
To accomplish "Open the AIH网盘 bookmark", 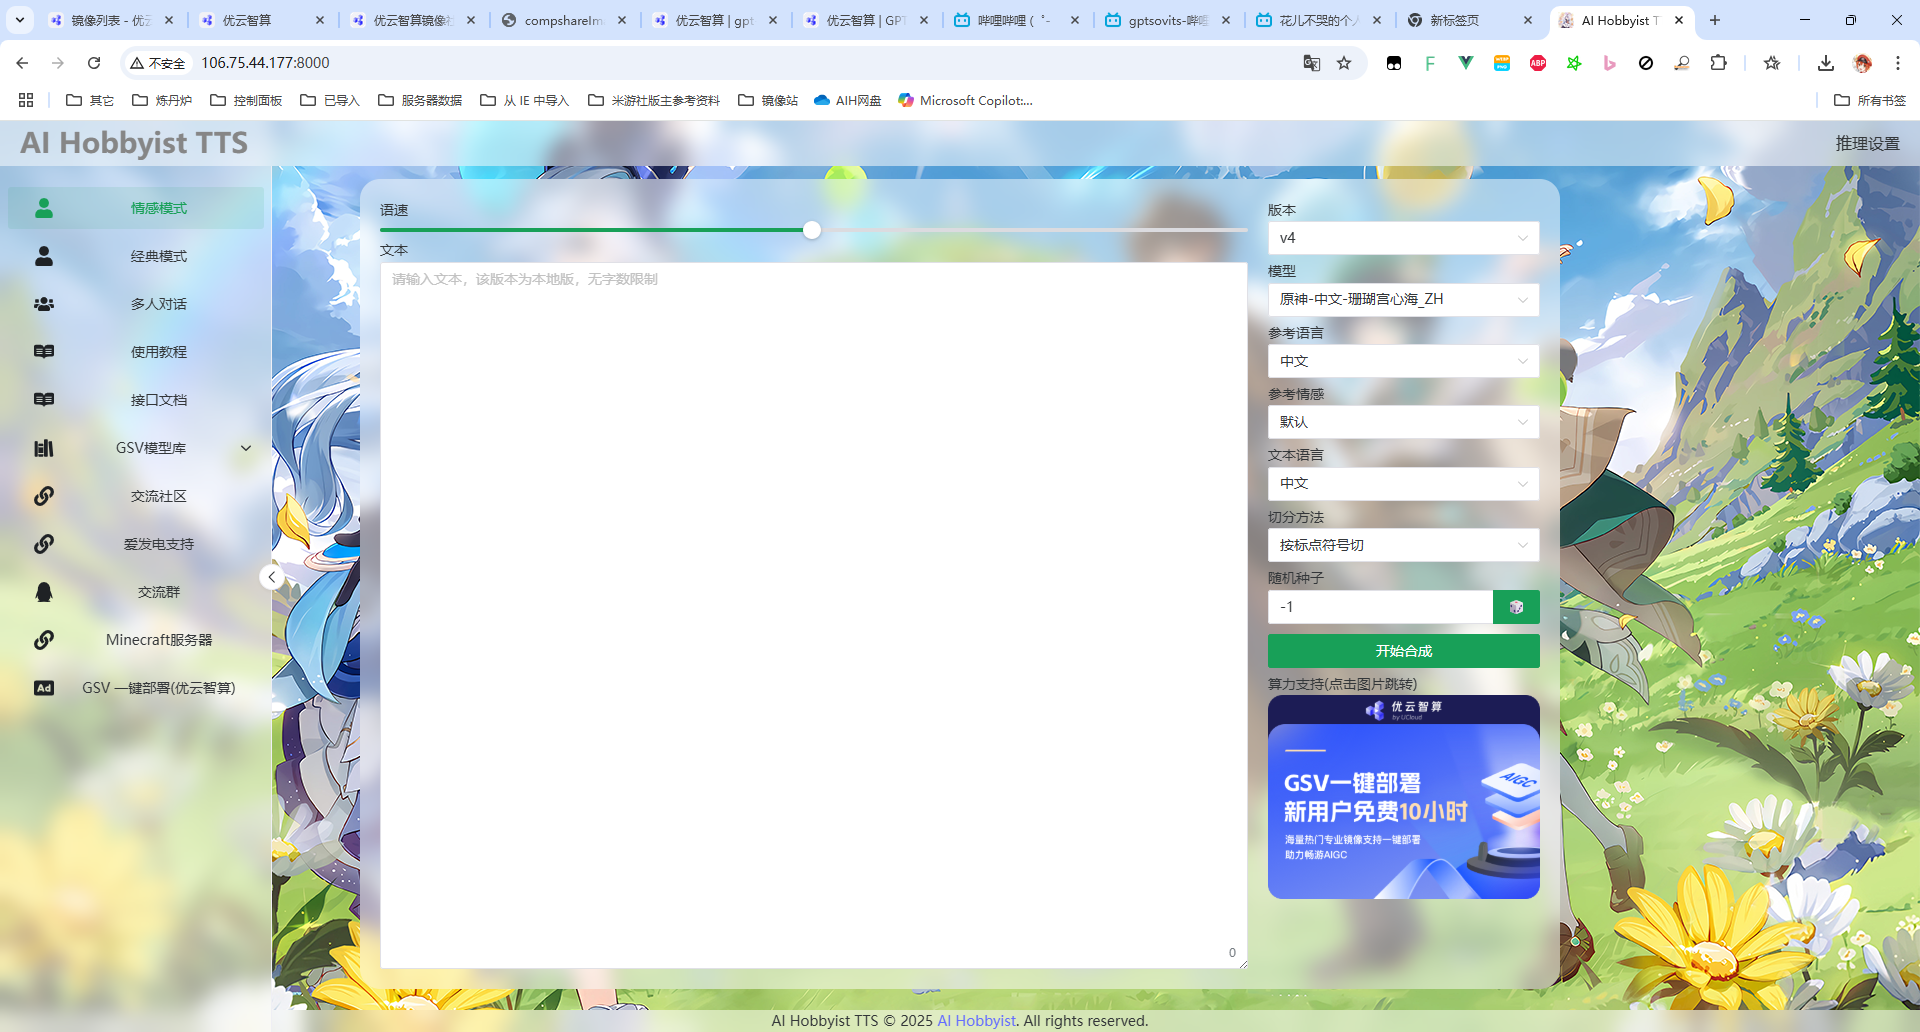I will (x=847, y=100).
